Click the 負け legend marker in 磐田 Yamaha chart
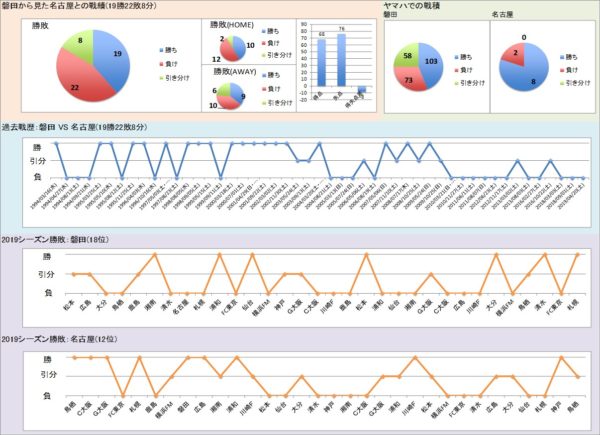Viewport: 600px width, 435px height. tap(454, 70)
